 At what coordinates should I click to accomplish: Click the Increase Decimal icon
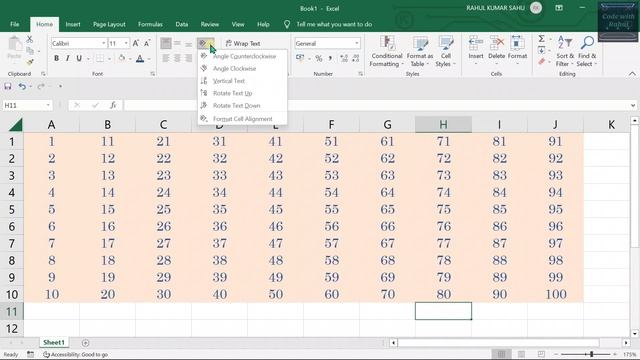click(344, 58)
